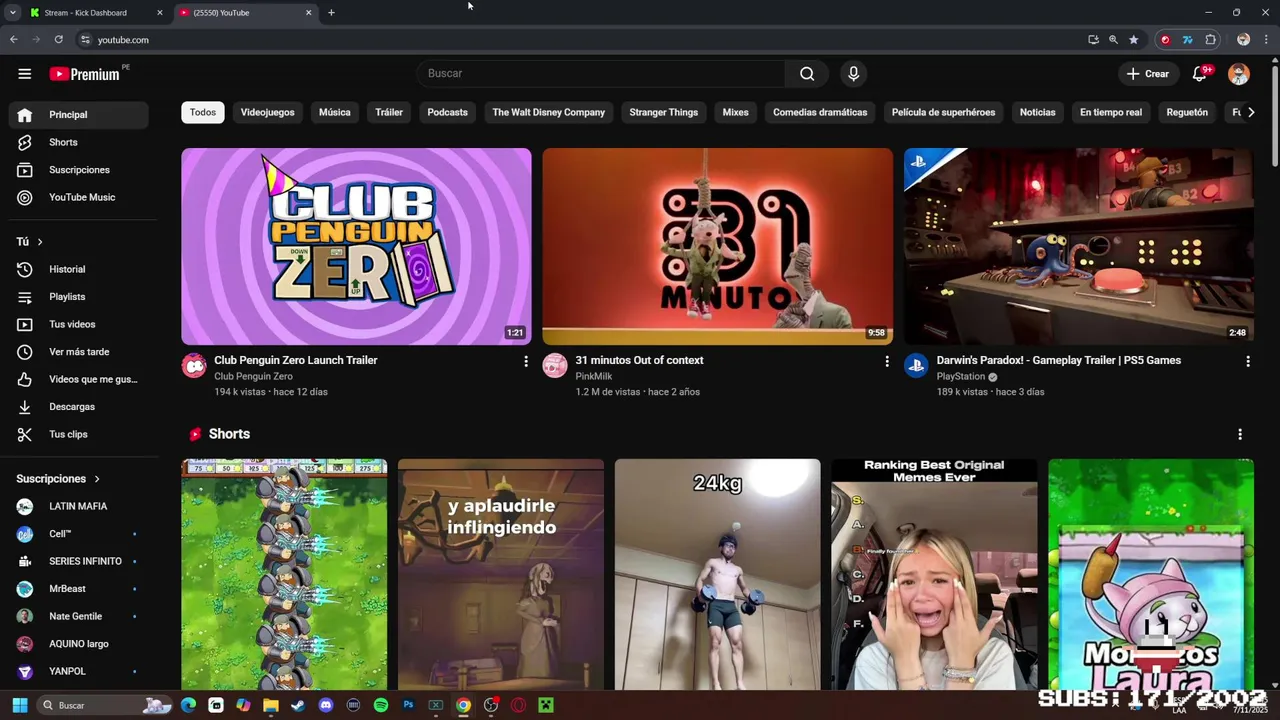Open Chrome three-dot menu
1280x720 pixels.
click(x=1266, y=40)
